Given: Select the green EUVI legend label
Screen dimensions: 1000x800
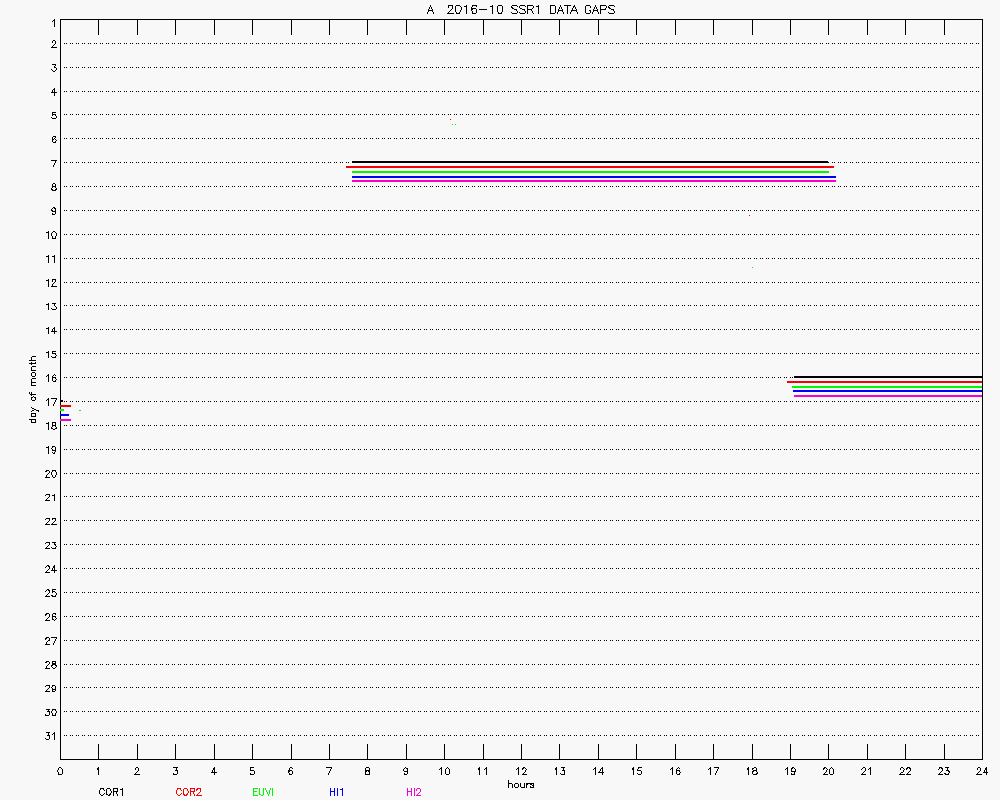Looking at the screenshot, I should pos(263,792).
